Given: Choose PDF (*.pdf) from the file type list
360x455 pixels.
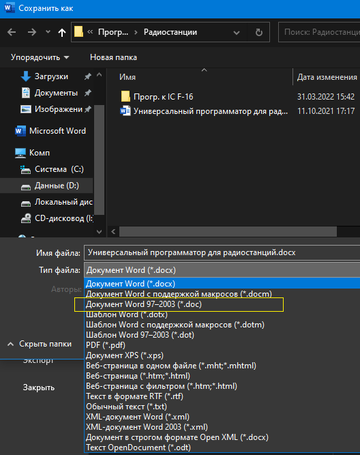Looking at the screenshot, I should click(106, 345).
